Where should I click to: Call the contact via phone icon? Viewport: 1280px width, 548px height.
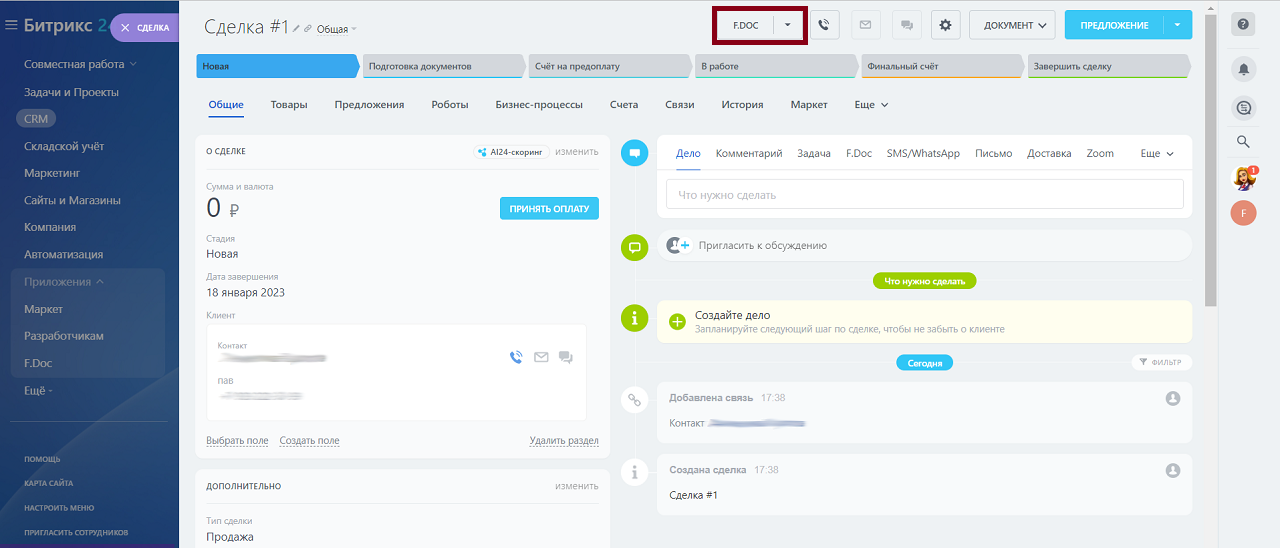(x=516, y=357)
